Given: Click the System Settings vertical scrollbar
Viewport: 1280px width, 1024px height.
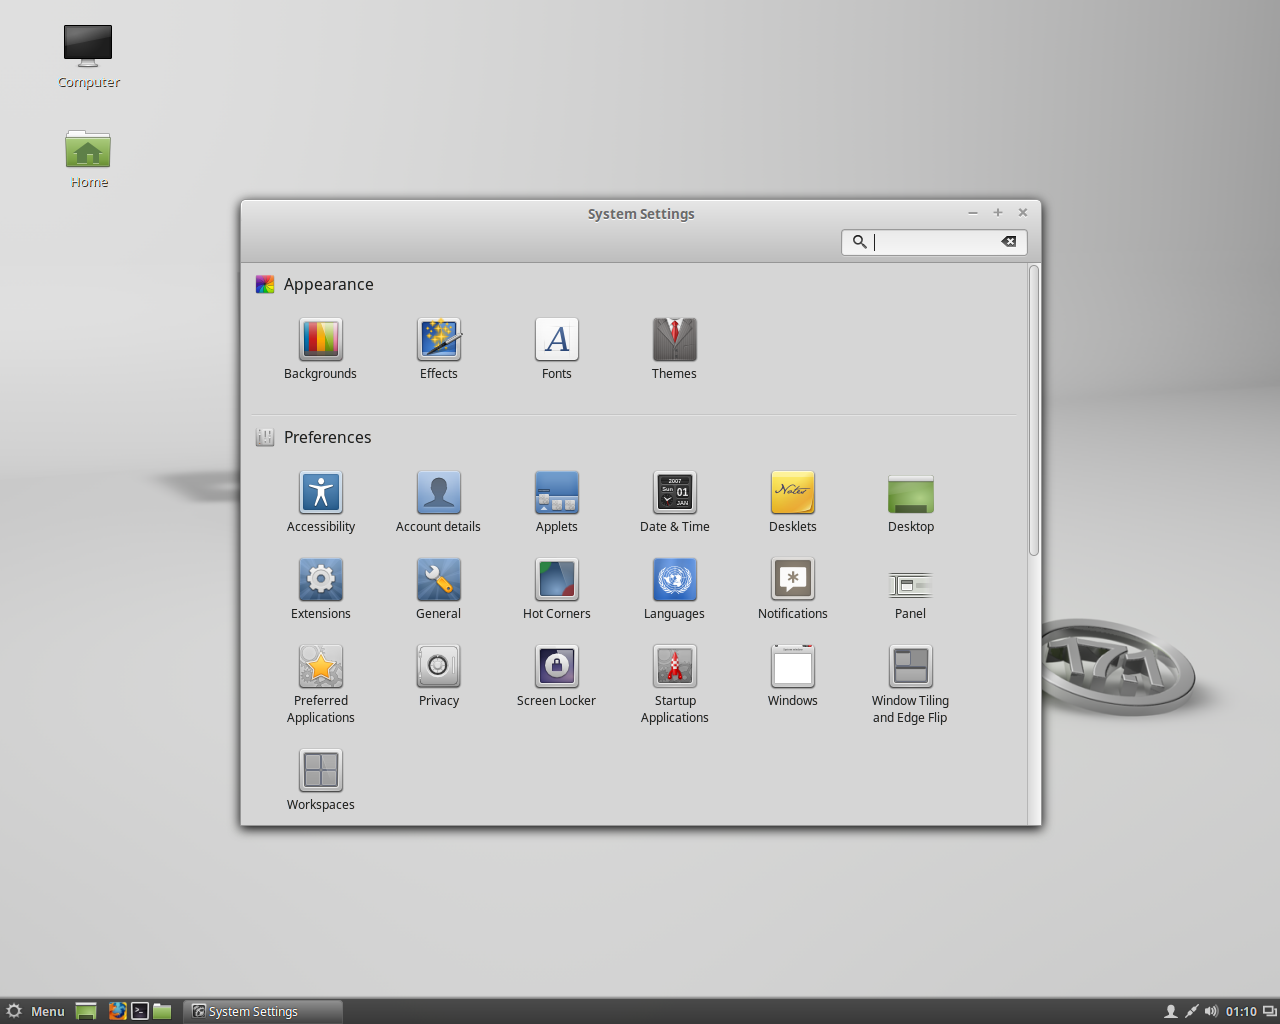Looking at the screenshot, I should (x=1034, y=410).
